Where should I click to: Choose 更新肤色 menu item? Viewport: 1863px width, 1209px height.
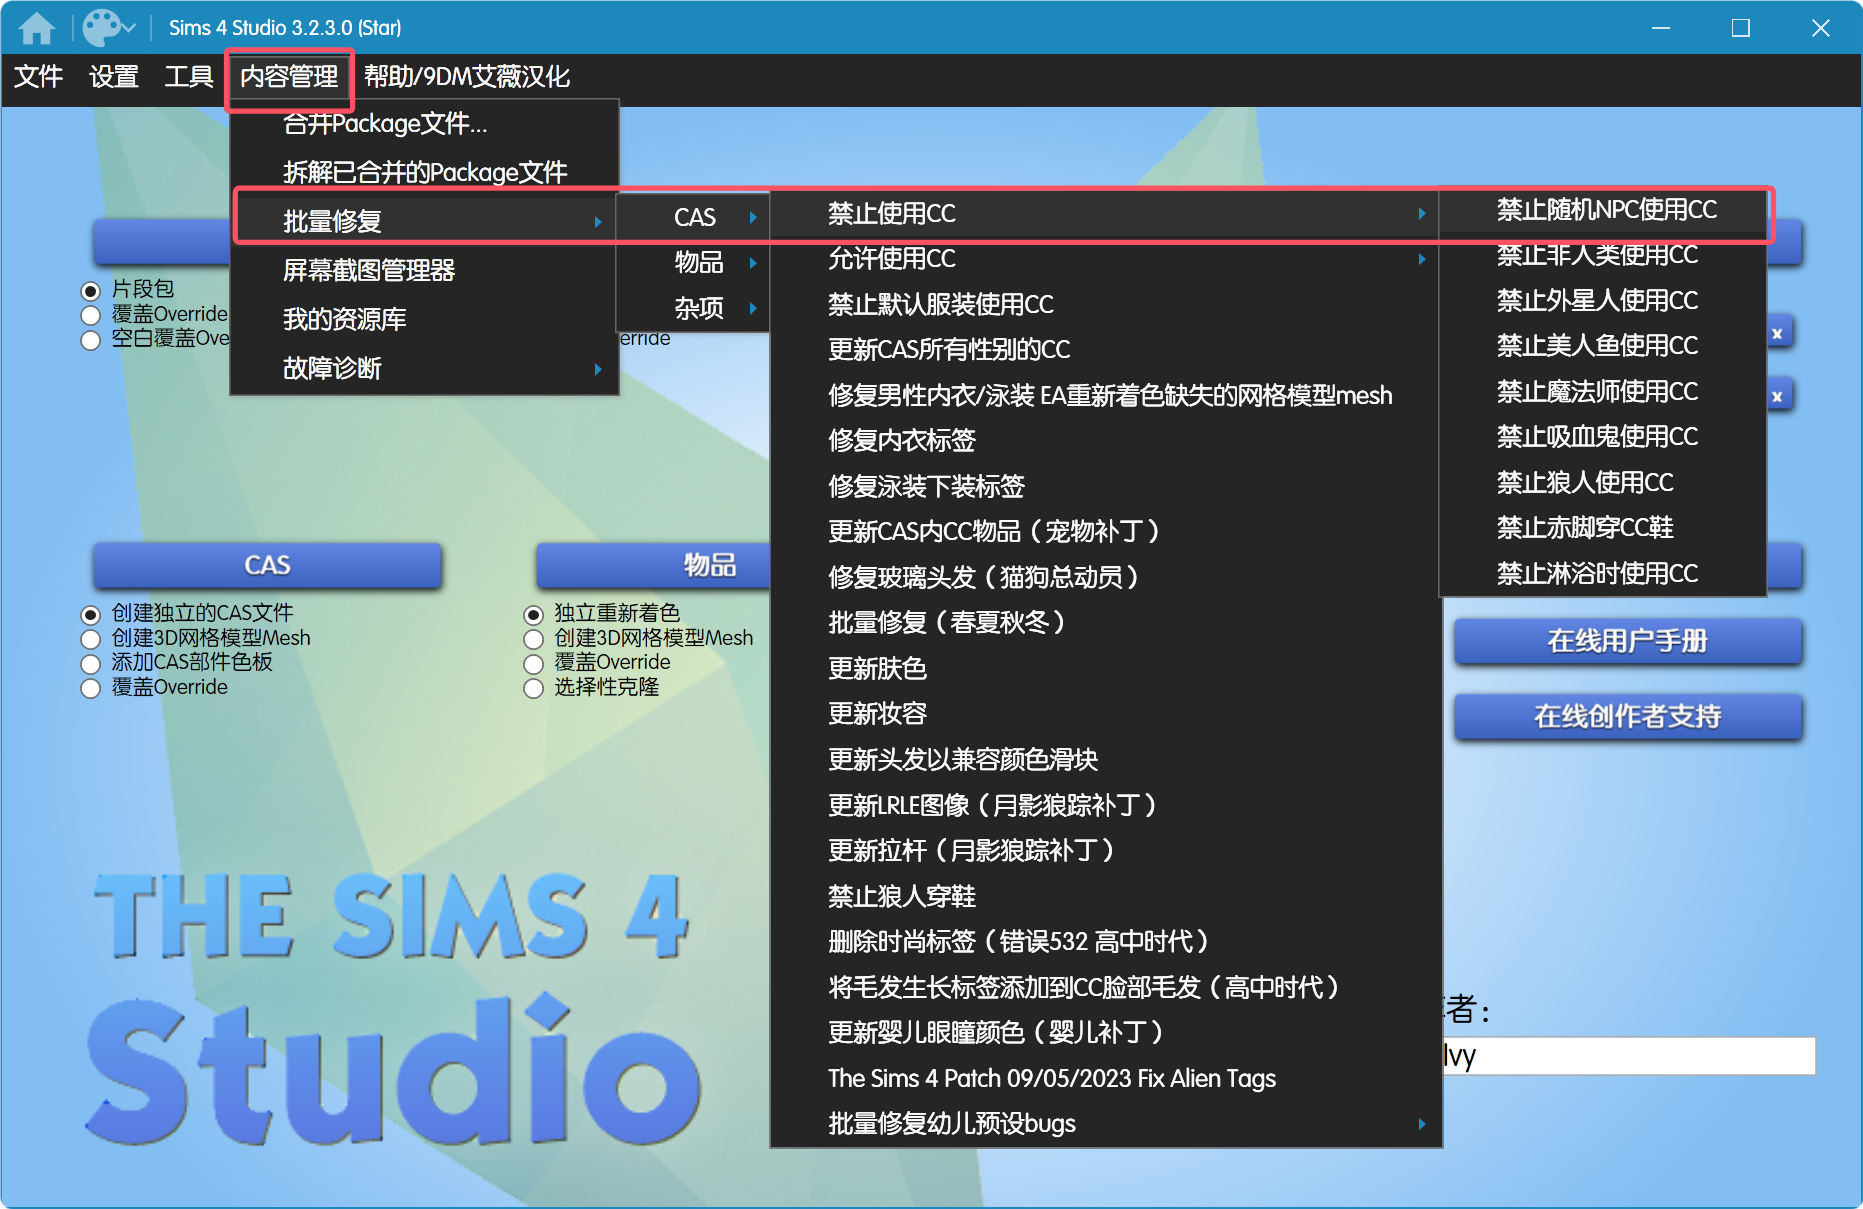point(1105,668)
